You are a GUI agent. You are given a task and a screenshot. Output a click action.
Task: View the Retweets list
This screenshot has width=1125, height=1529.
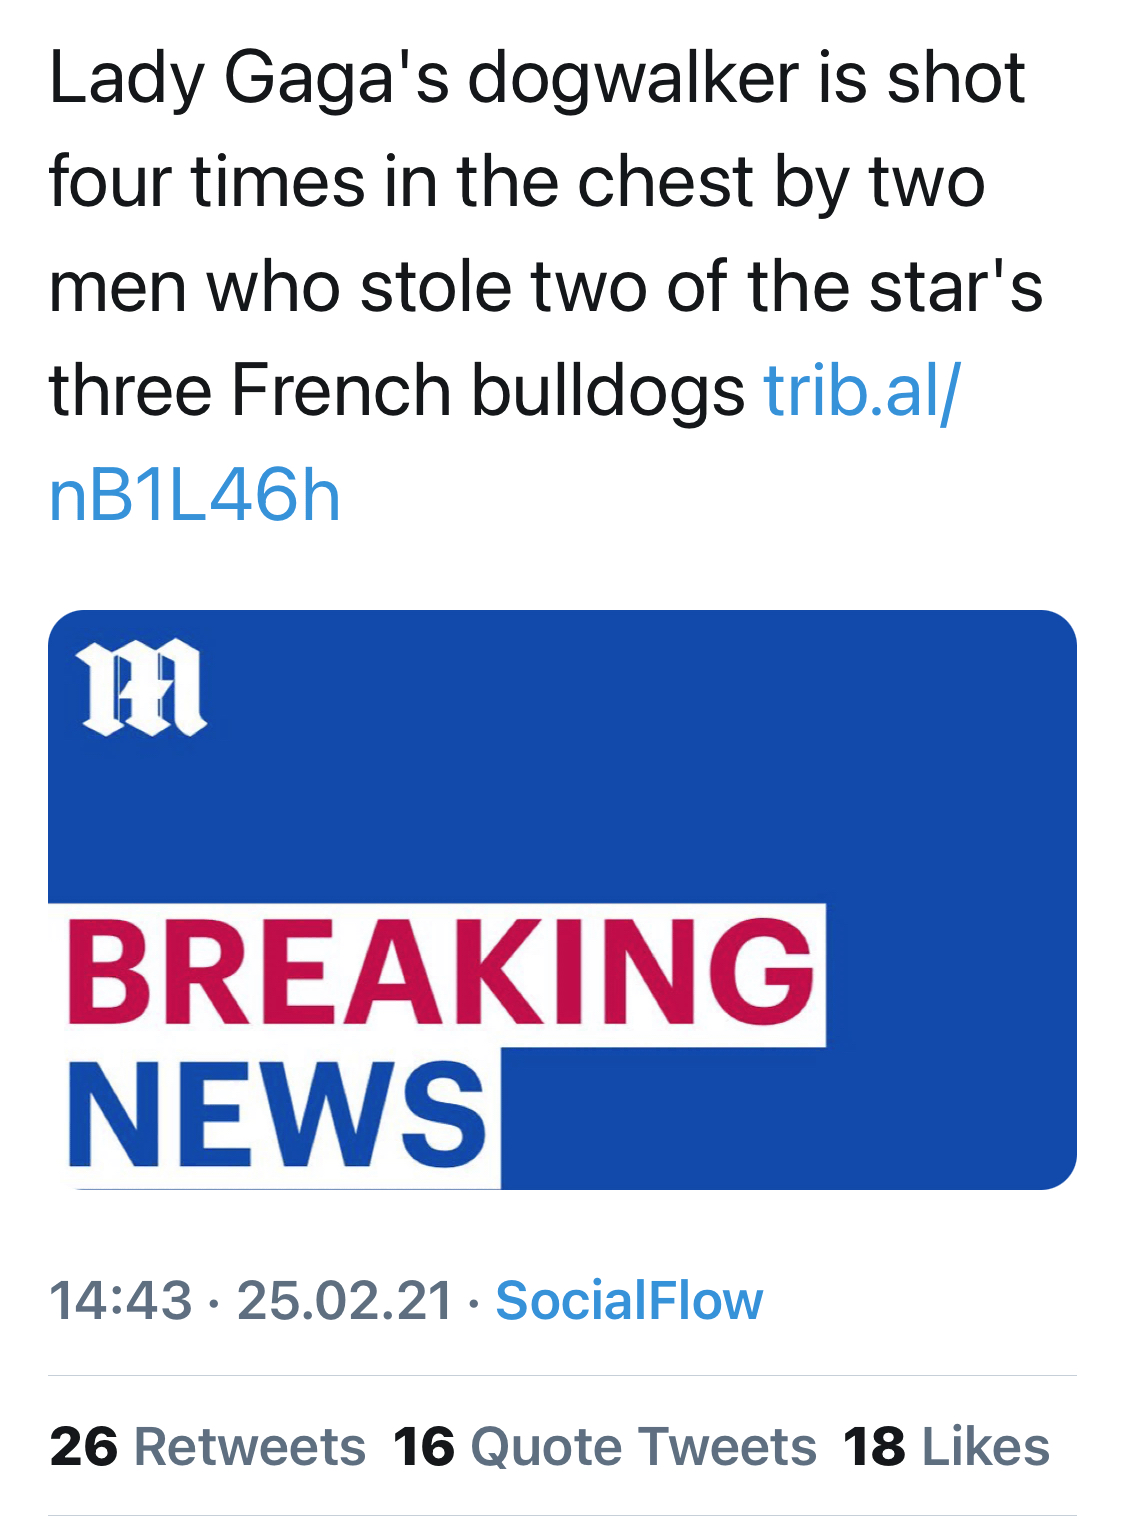coord(249,1447)
